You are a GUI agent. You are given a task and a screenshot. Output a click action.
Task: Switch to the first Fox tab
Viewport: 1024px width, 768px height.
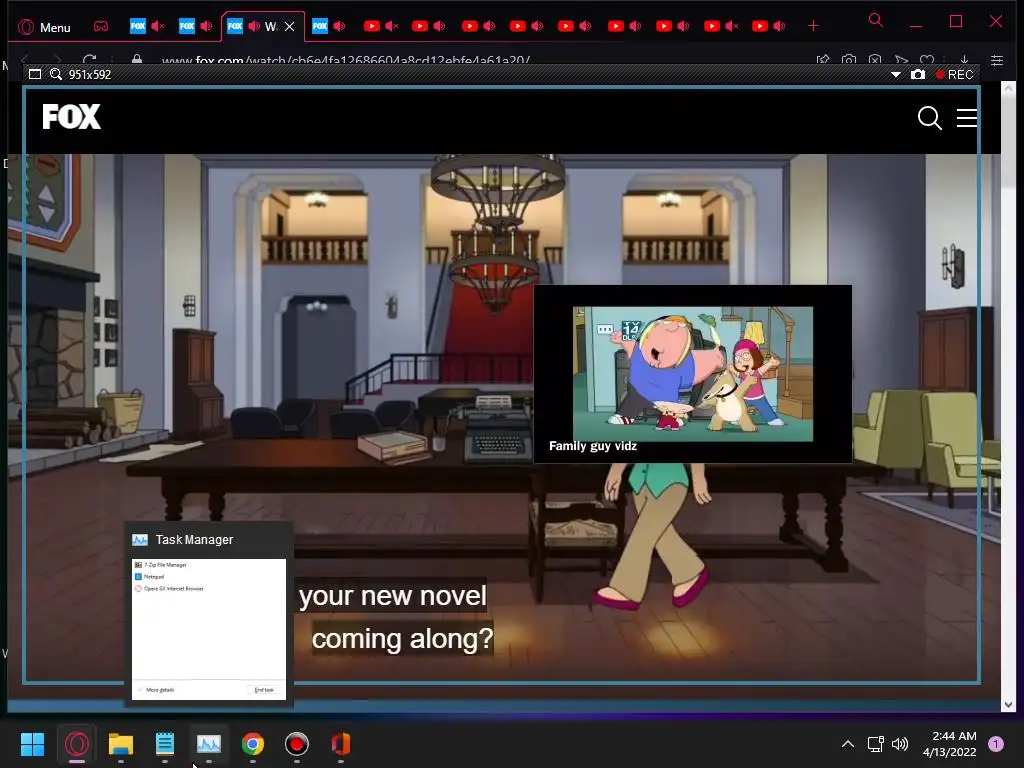click(138, 26)
